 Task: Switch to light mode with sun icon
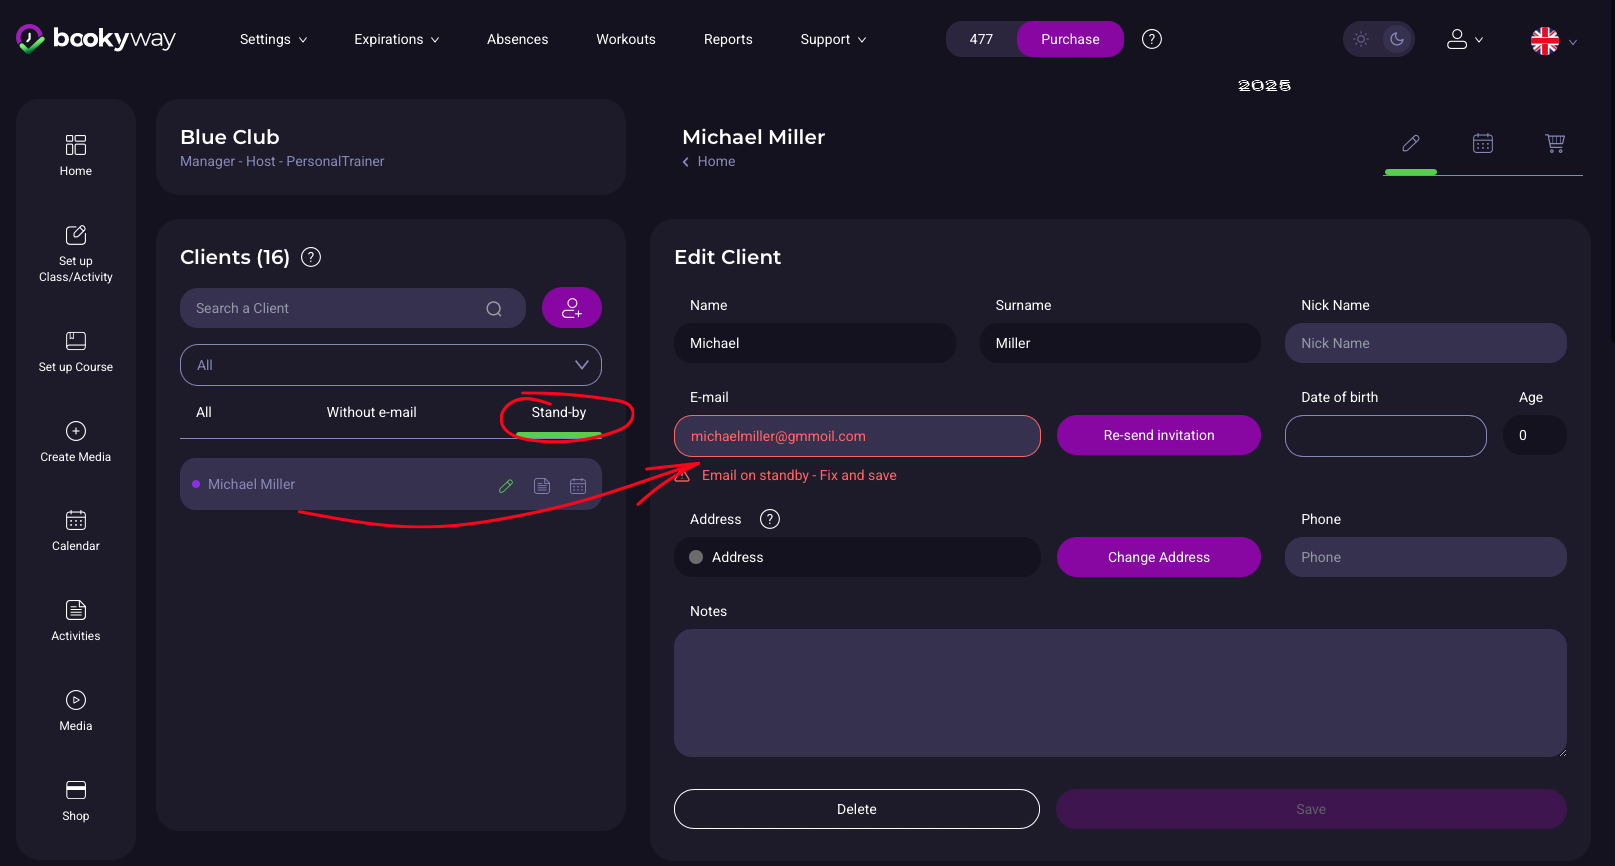pos(1361,39)
